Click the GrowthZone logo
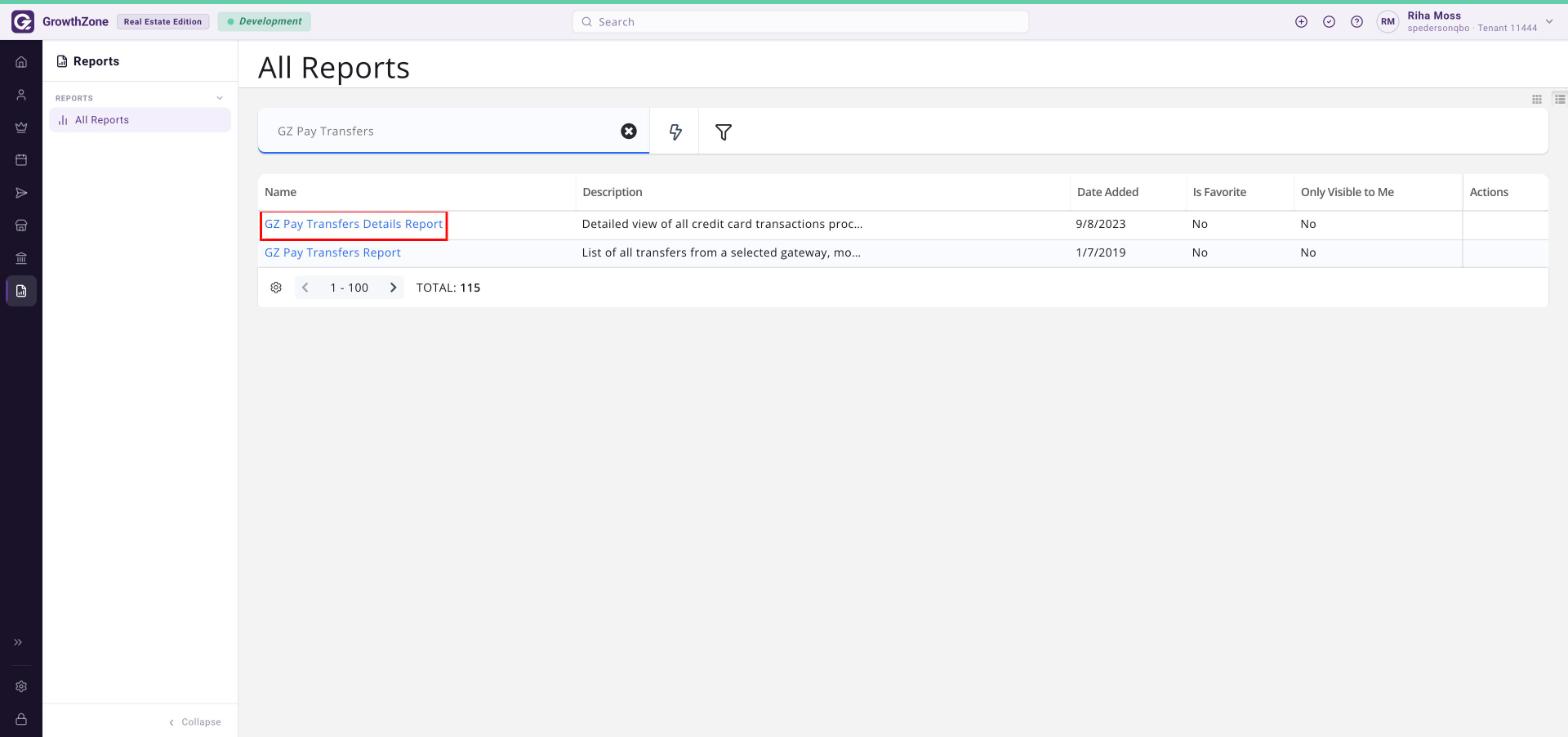Image resolution: width=1568 pixels, height=737 pixels. (22, 21)
